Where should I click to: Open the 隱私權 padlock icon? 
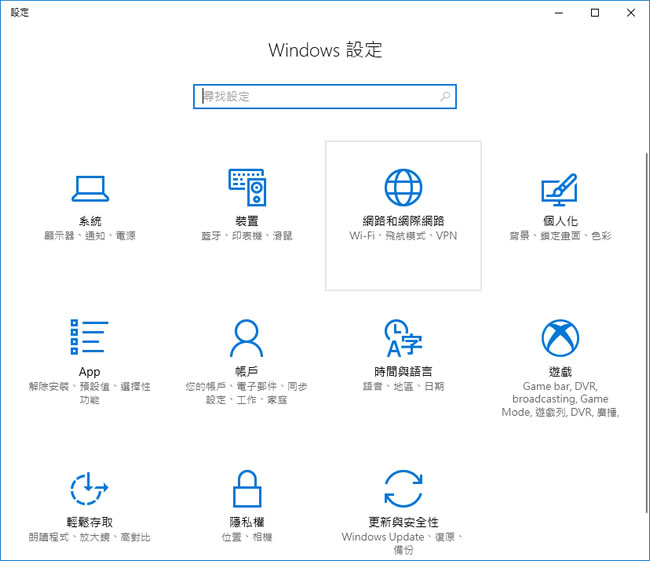247,488
